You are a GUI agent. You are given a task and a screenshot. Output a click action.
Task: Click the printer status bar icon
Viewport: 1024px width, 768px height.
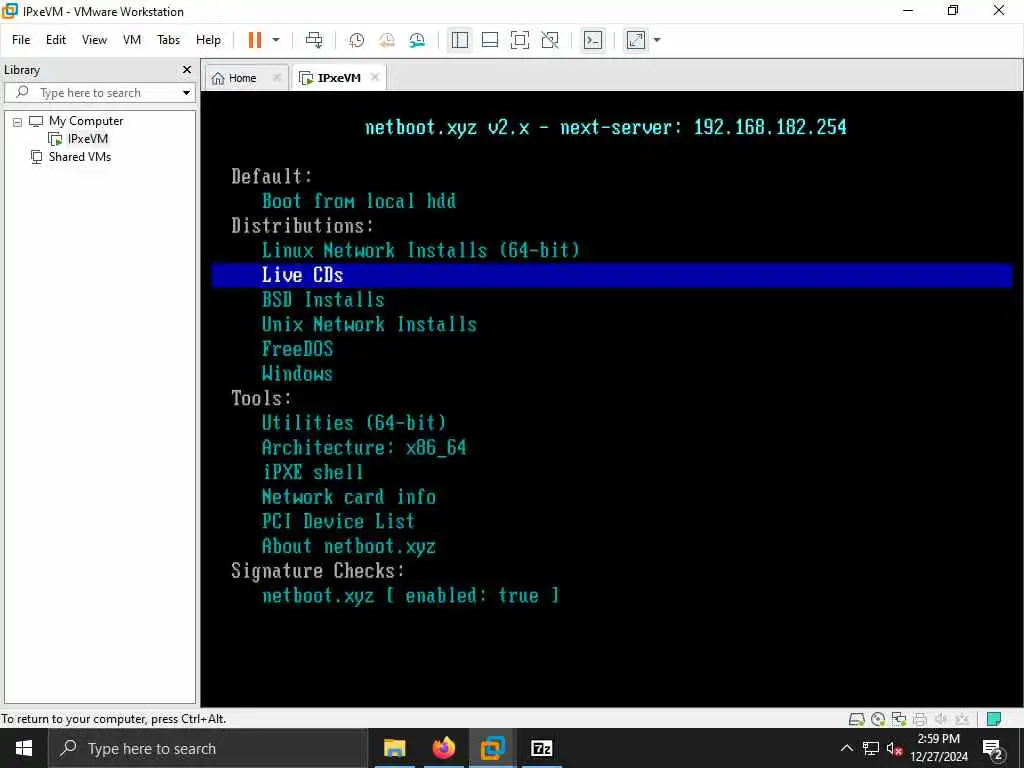(920, 719)
